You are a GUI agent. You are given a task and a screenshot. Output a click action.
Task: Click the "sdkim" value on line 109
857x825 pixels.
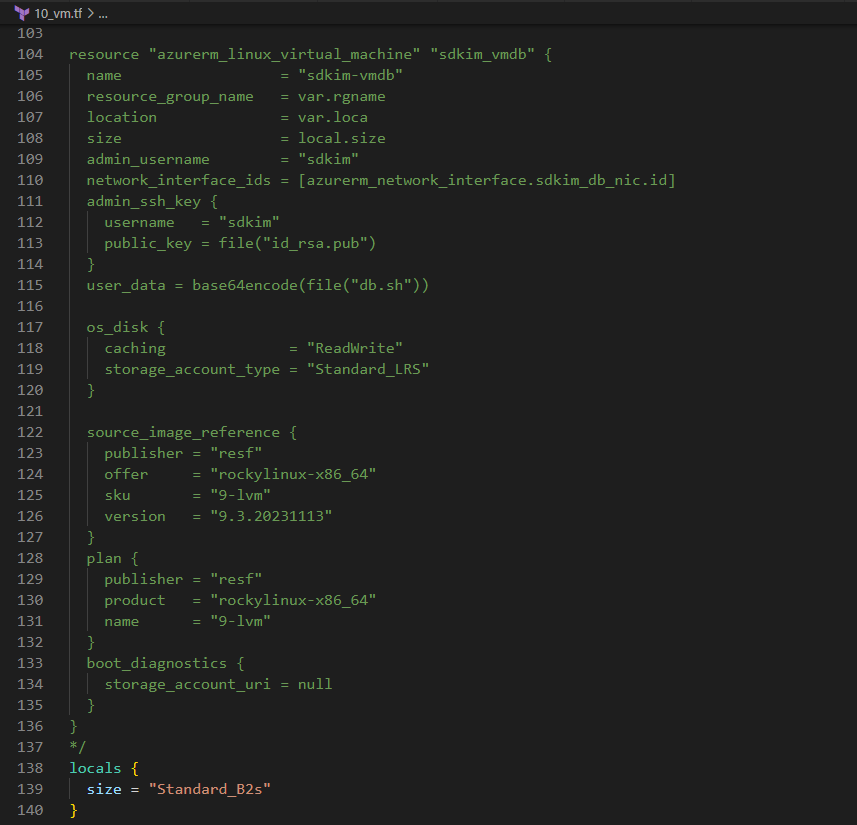coord(328,159)
